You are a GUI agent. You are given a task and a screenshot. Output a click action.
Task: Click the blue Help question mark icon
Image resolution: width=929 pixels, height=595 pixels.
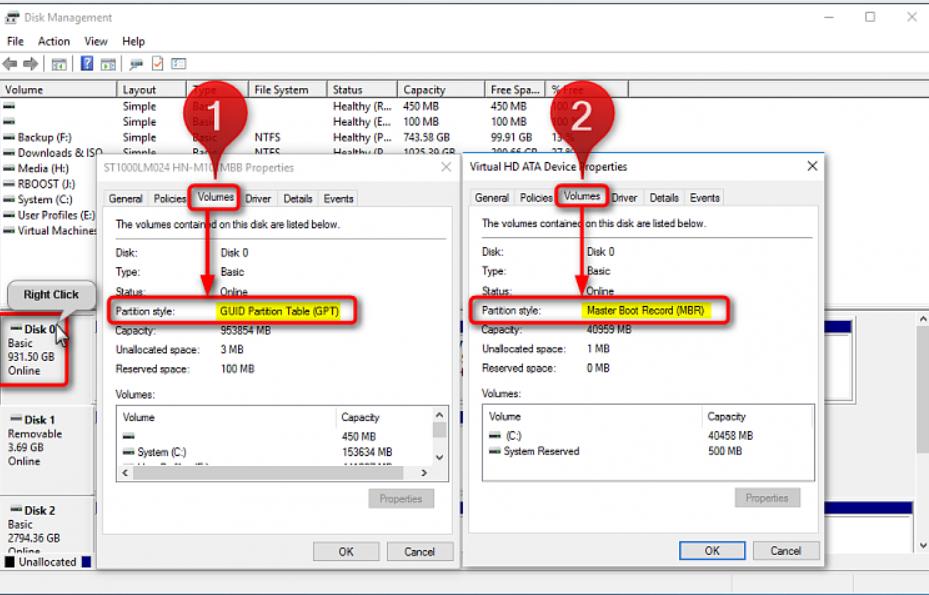pos(87,64)
